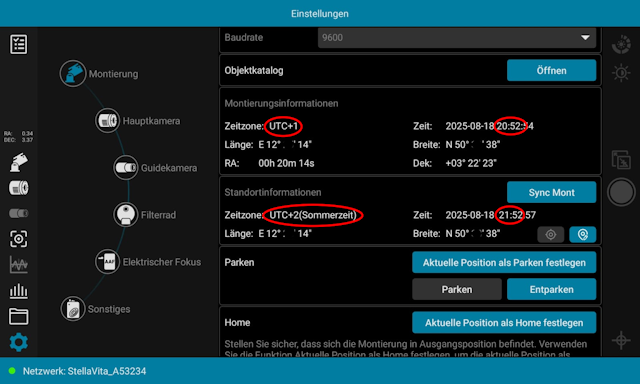Click the gray GPS locate target icon

(551, 235)
